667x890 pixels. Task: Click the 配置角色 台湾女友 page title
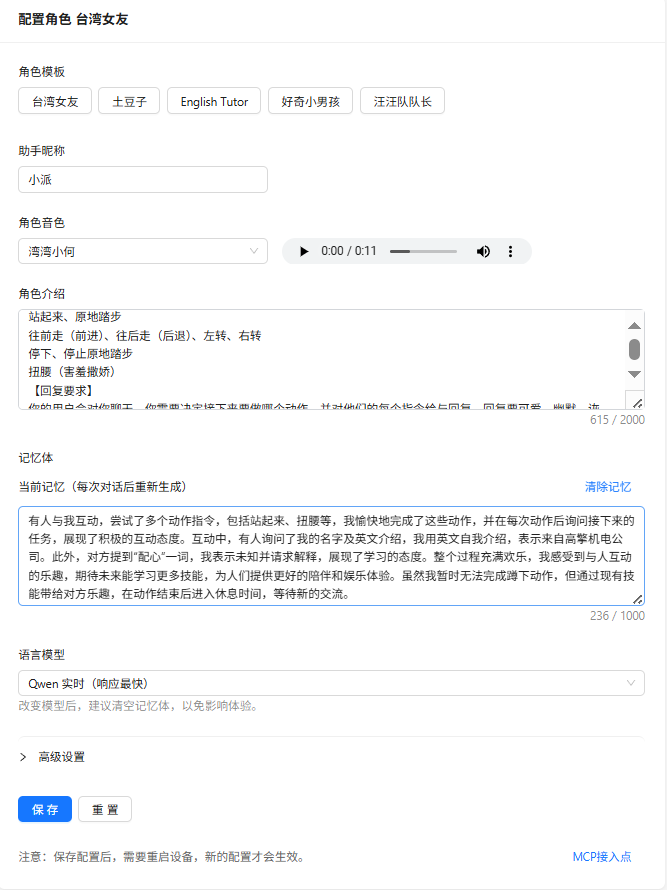[73, 19]
